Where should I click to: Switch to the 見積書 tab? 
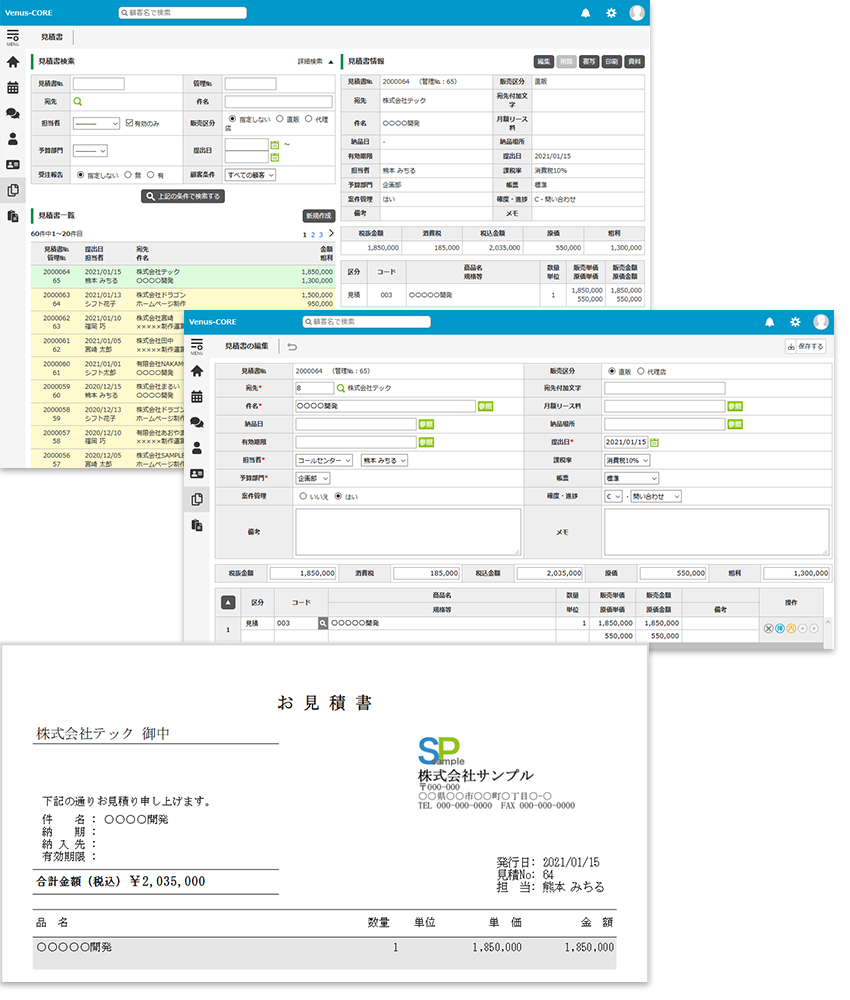coord(54,38)
